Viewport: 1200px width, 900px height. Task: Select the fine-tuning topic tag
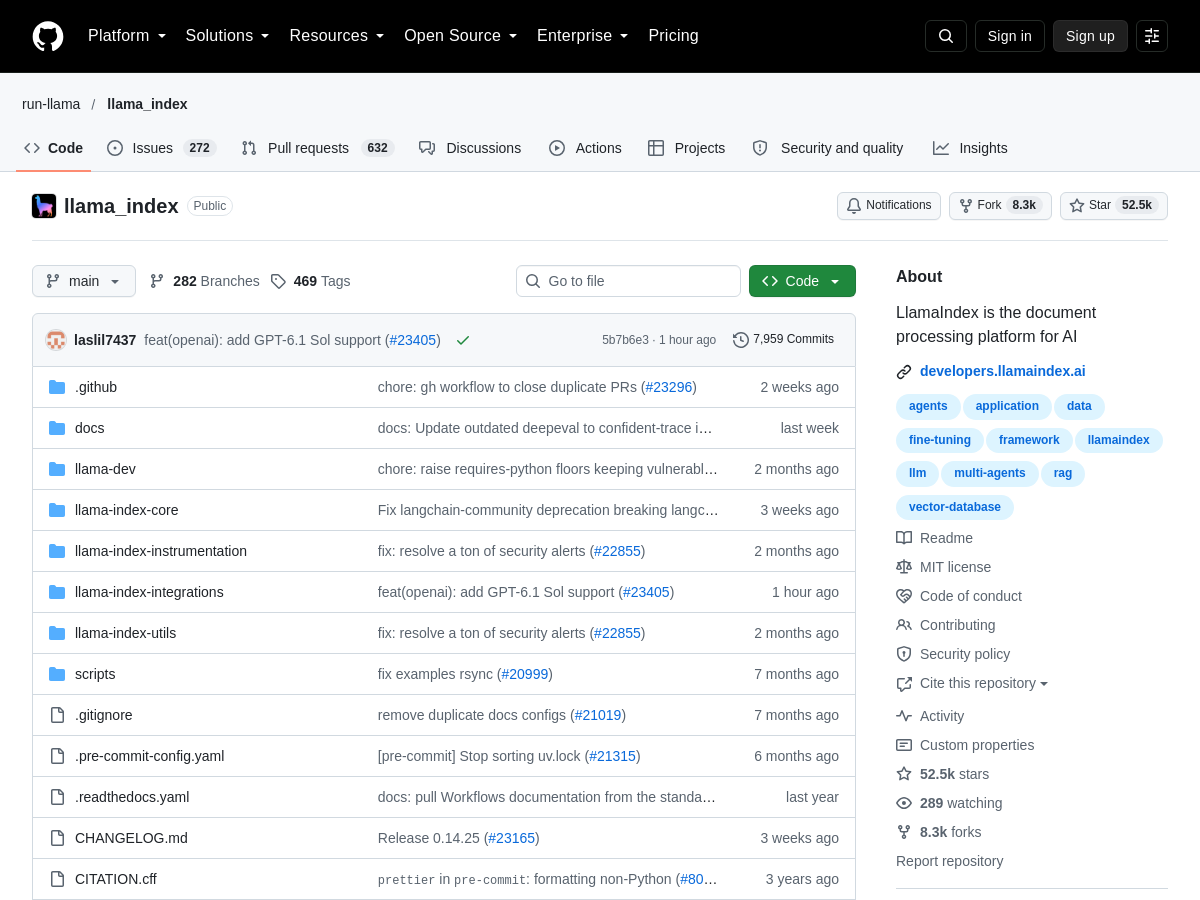click(940, 440)
